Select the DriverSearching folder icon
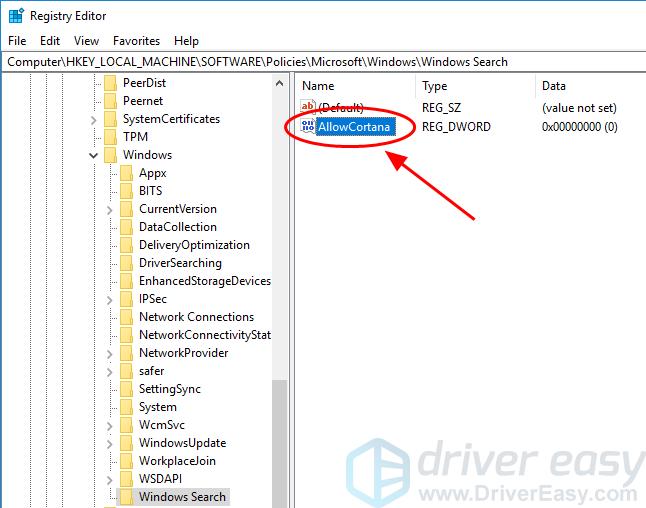This screenshot has height=508, width=646. click(126, 263)
